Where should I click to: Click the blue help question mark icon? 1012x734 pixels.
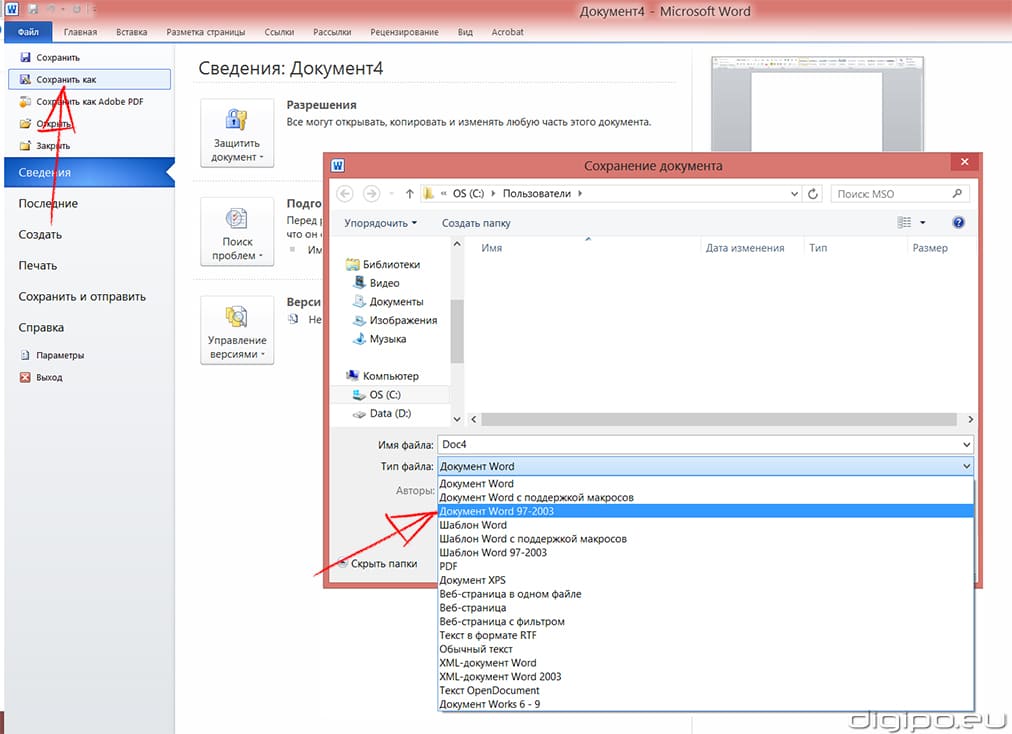(958, 223)
